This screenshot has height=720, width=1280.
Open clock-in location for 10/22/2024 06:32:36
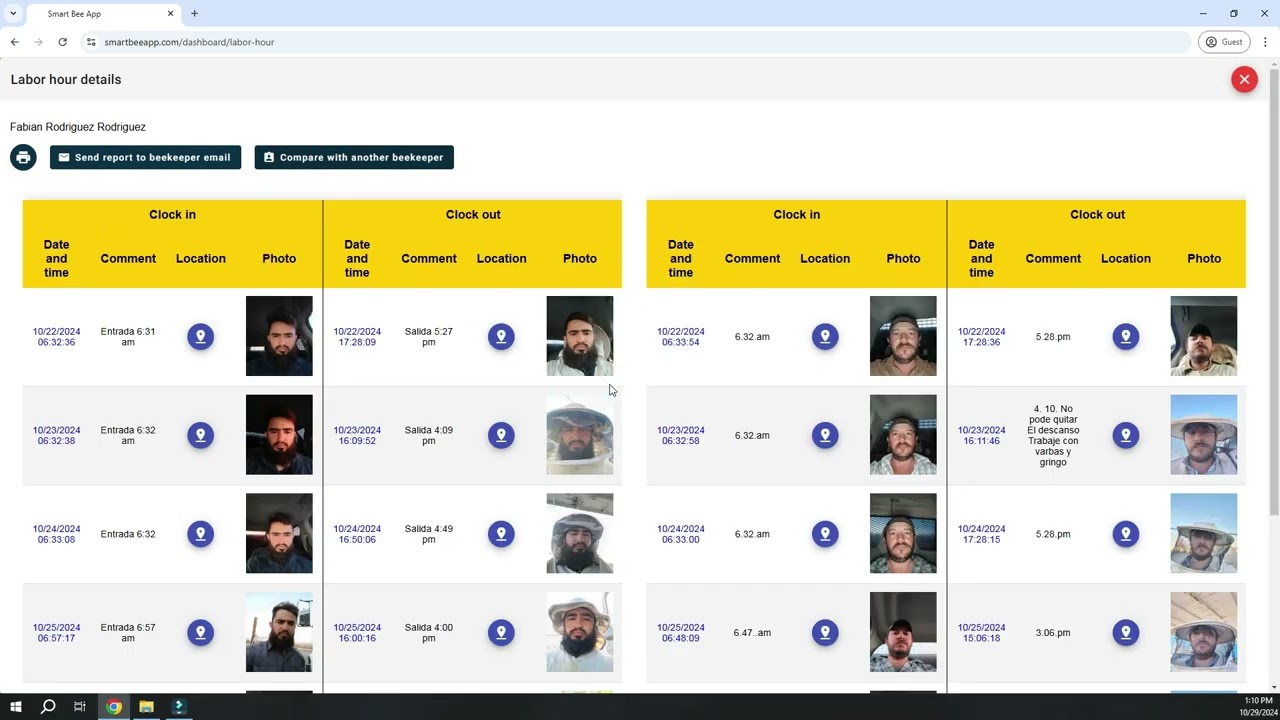(200, 337)
